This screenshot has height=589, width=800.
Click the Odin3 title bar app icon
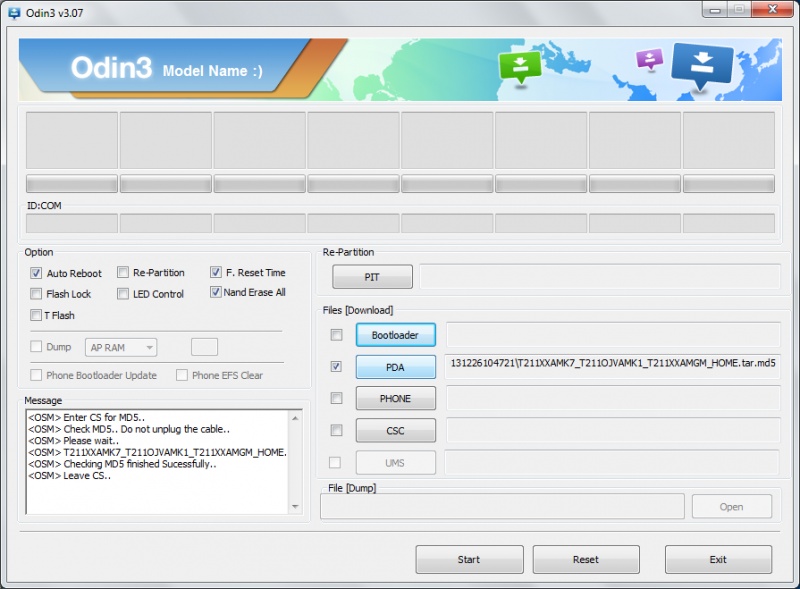point(14,12)
